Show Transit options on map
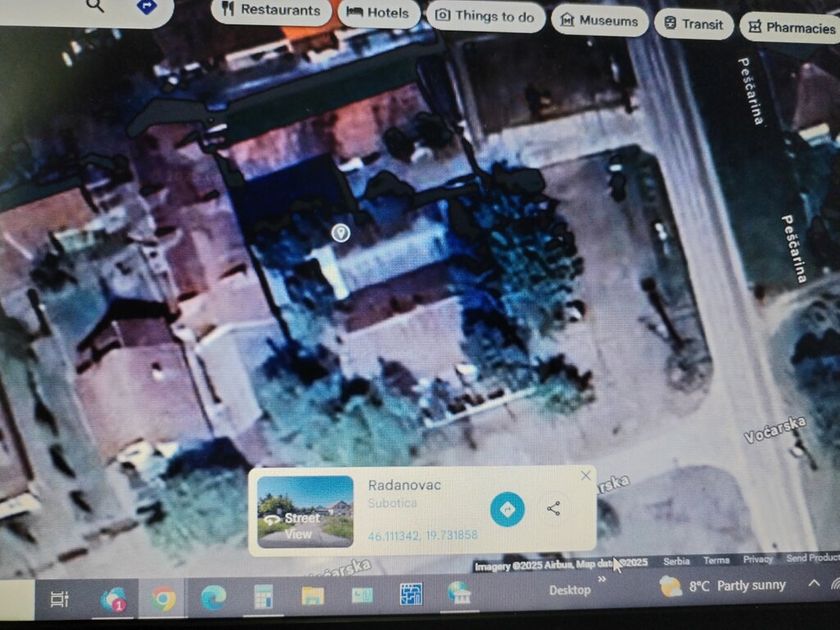 pyautogui.click(x=693, y=24)
